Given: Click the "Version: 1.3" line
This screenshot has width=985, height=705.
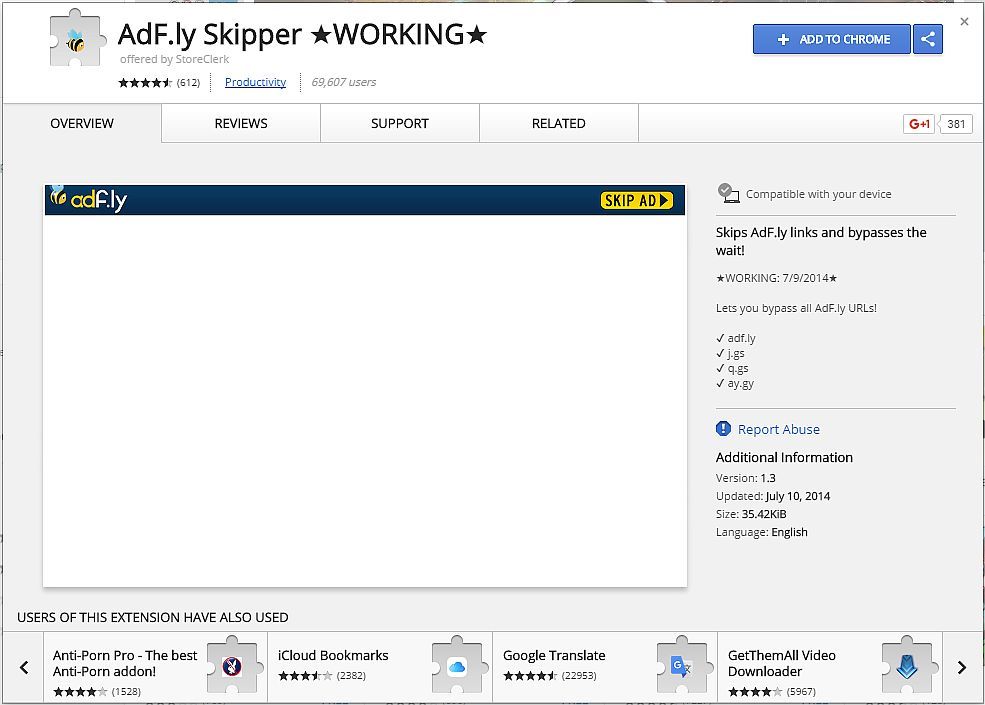Looking at the screenshot, I should (746, 478).
